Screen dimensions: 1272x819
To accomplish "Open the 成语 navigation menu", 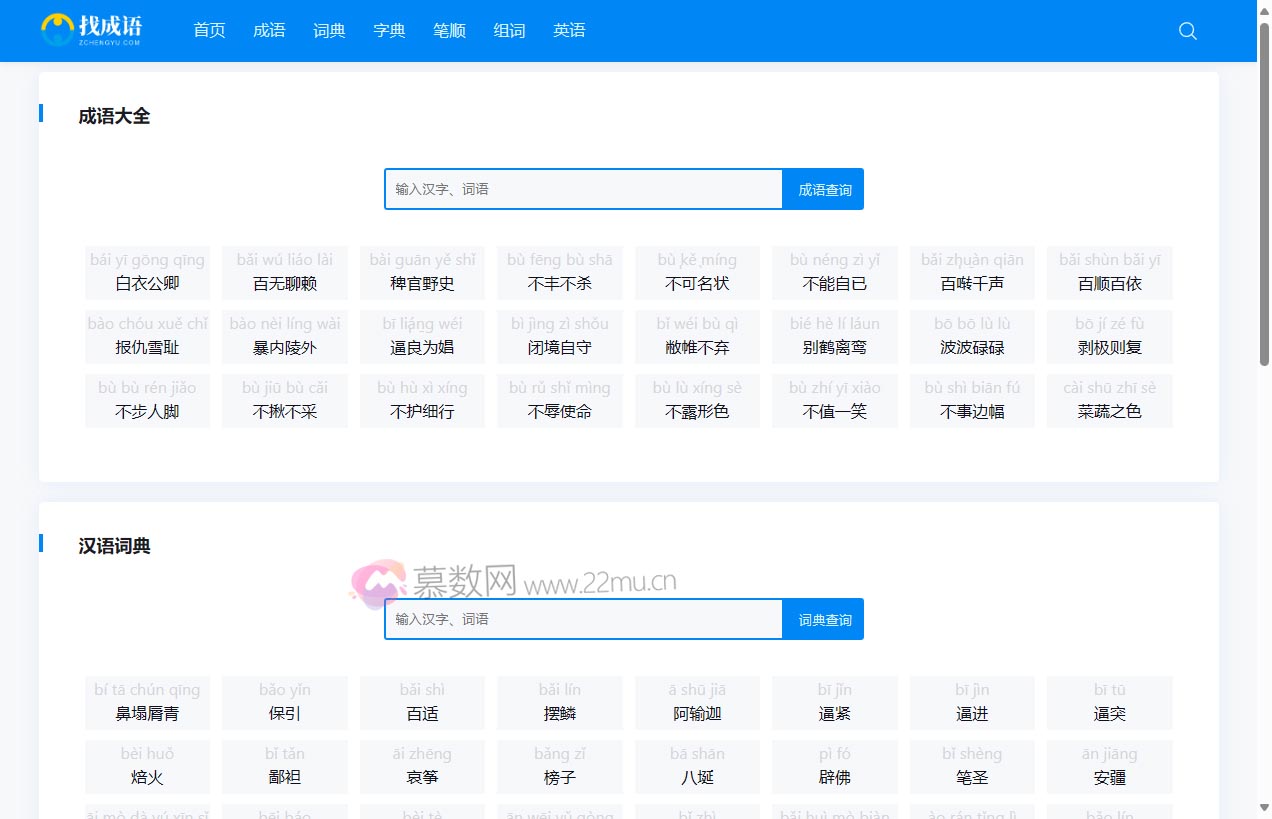I will click(x=269, y=30).
